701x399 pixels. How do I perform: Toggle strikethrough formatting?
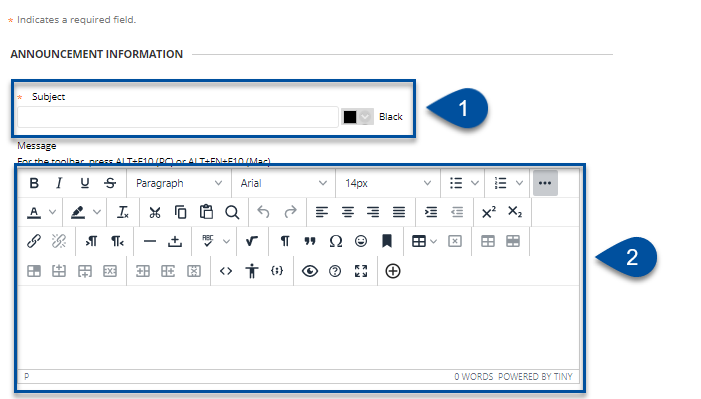tap(110, 183)
